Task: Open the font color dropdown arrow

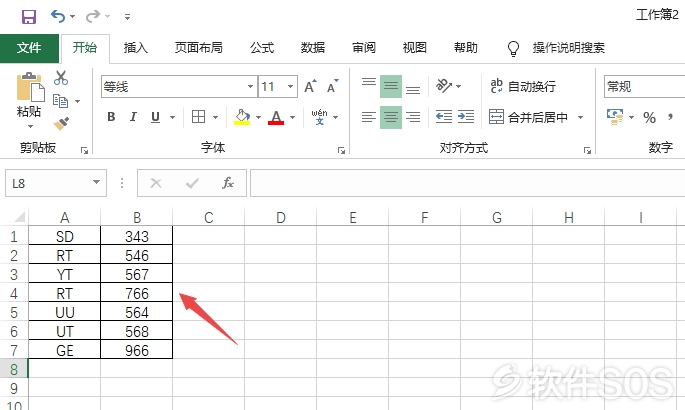Action: pos(292,117)
